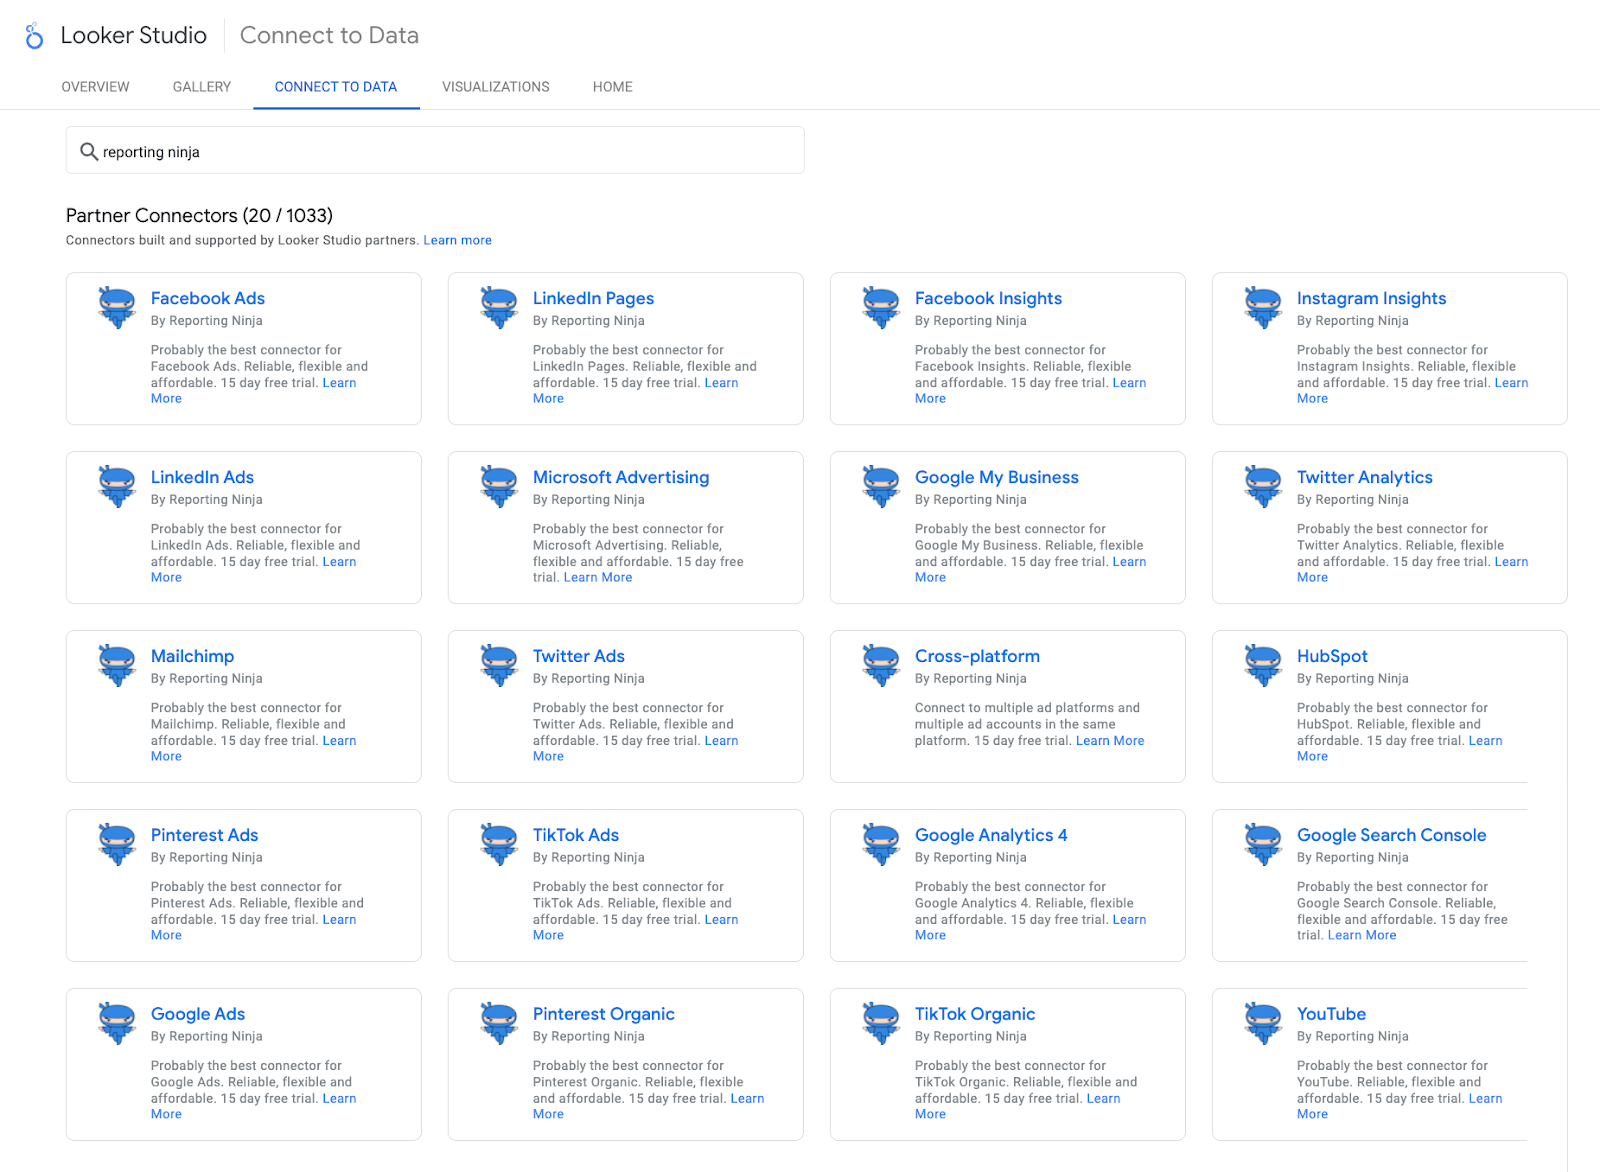Image resolution: width=1600 pixels, height=1172 pixels.
Task: Open the Facebook Insights connector title
Action: (988, 298)
